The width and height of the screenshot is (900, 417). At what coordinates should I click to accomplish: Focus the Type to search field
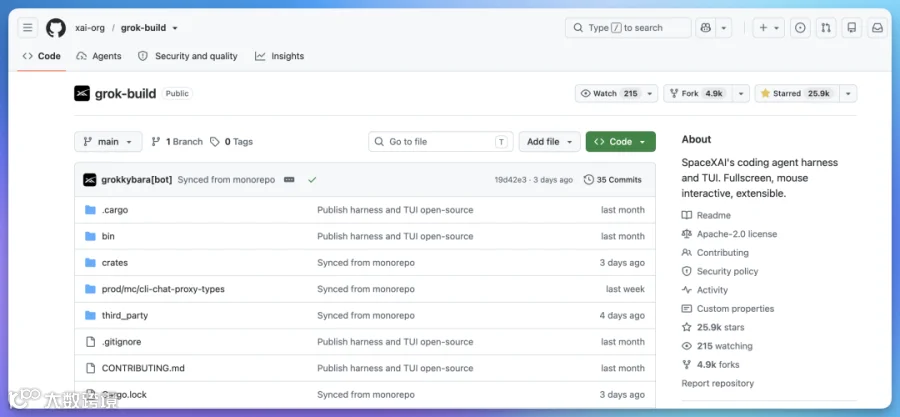(x=628, y=28)
